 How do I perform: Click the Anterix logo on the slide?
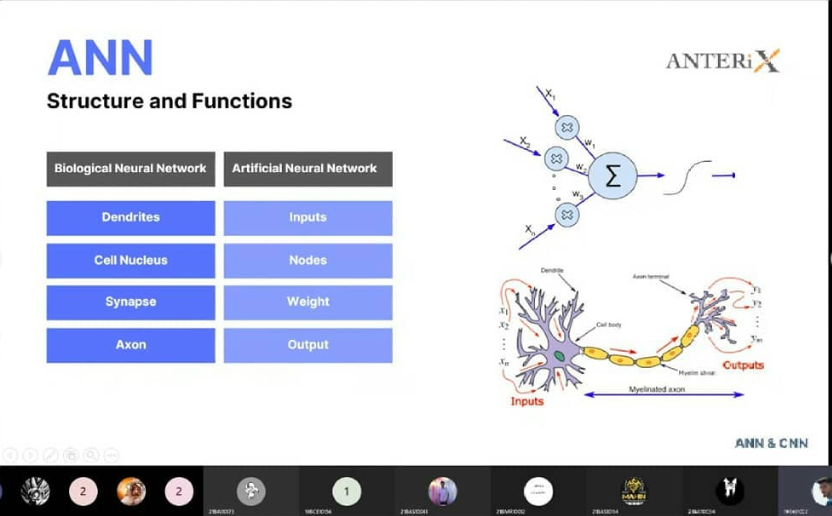coord(723,61)
